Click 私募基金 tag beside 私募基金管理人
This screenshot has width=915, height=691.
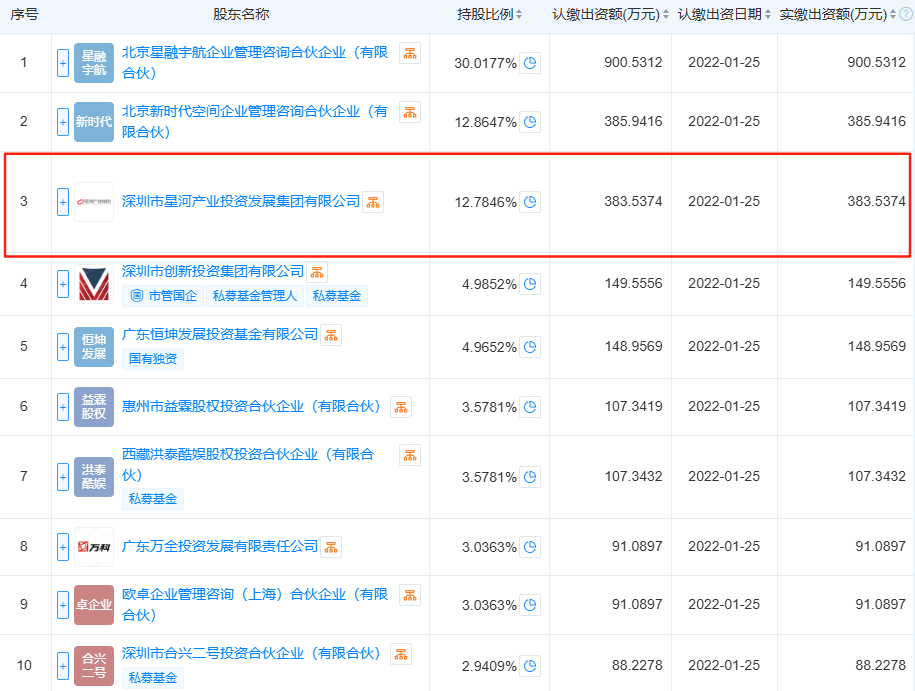337,296
